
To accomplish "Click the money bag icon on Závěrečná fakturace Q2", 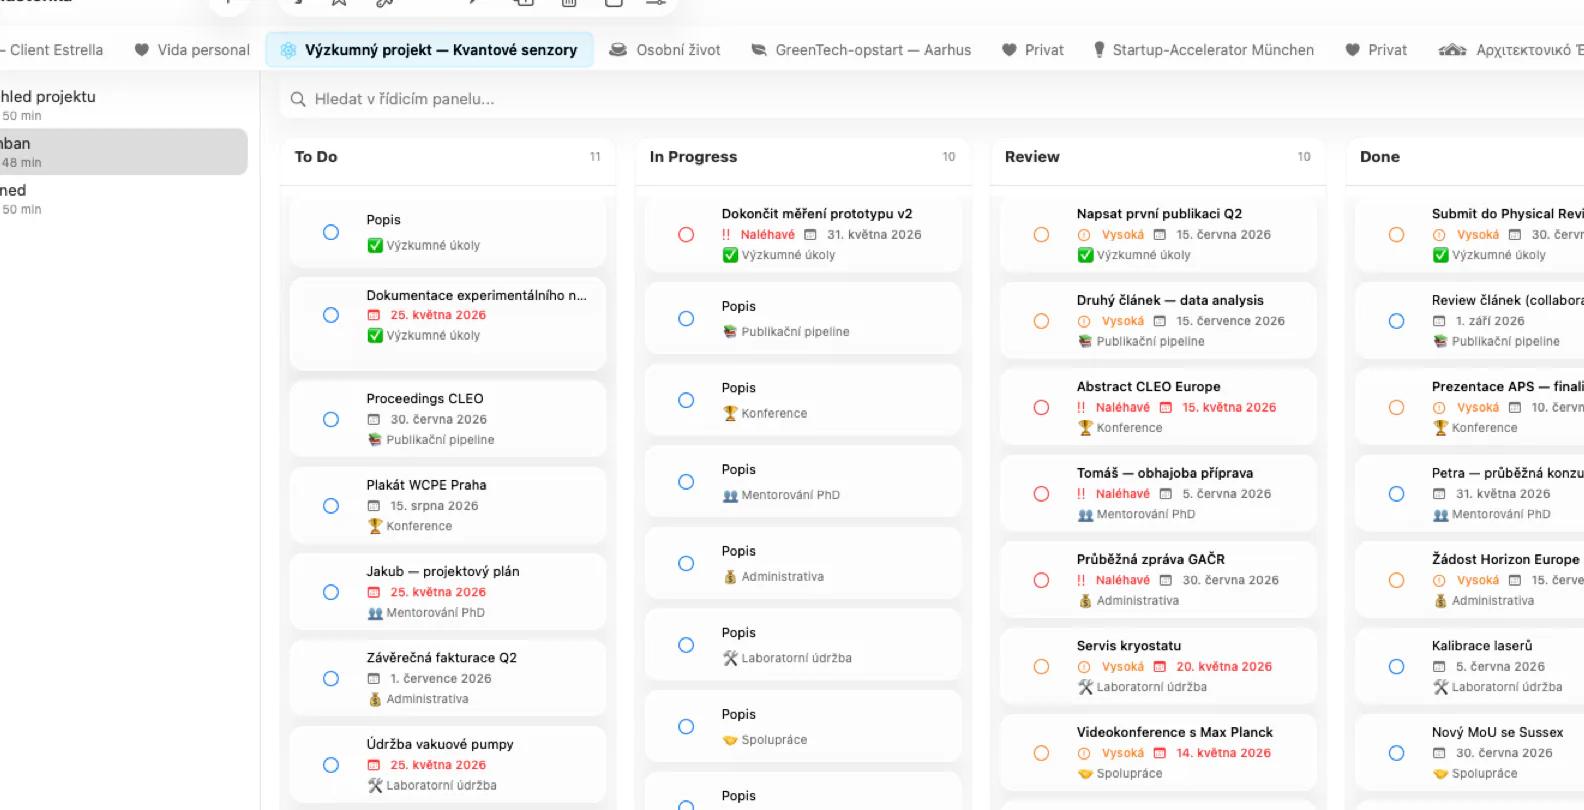I will 375,699.
